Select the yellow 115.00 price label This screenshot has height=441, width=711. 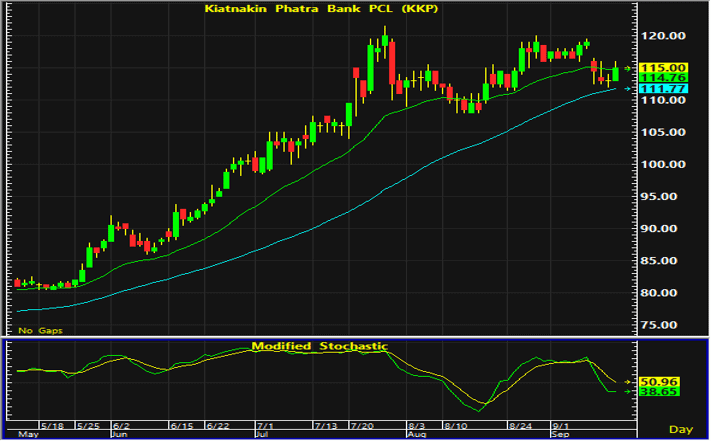coord(663,68)
